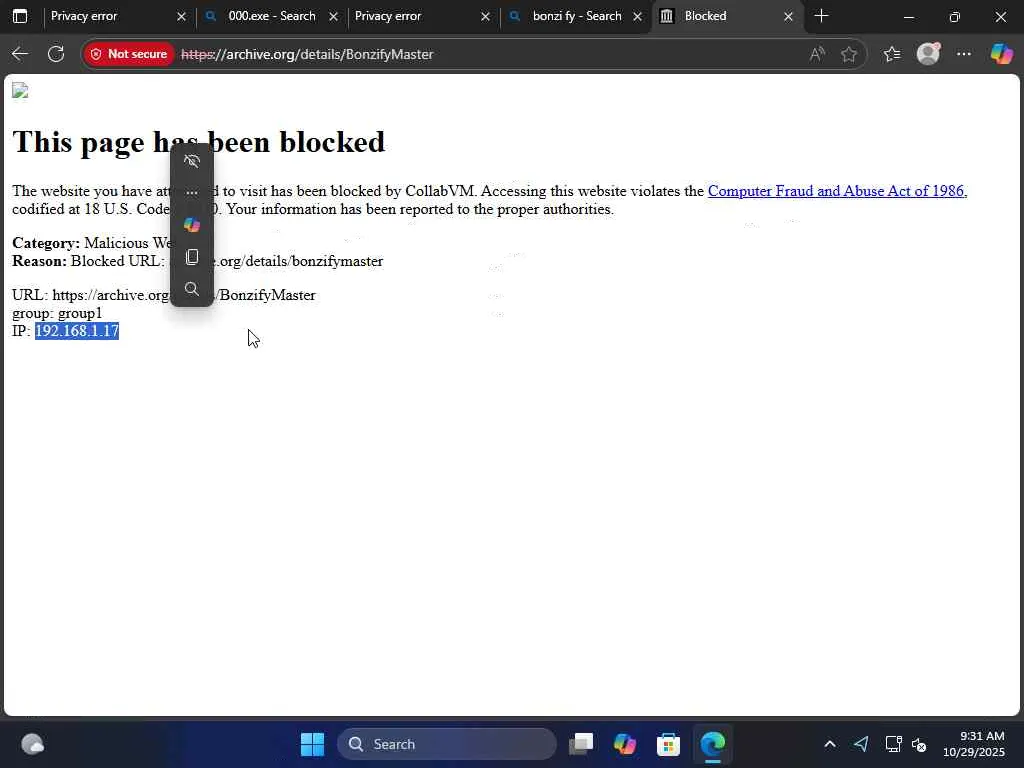The height and width of the screenshot is (768, 1024).
Task: Click the muted volume tray icon
Action: (920, 744)
